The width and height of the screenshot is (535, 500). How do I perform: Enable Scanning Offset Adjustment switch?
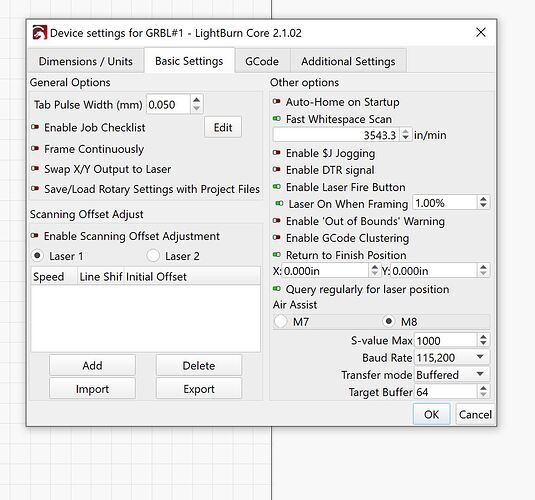tap(35, 235)
